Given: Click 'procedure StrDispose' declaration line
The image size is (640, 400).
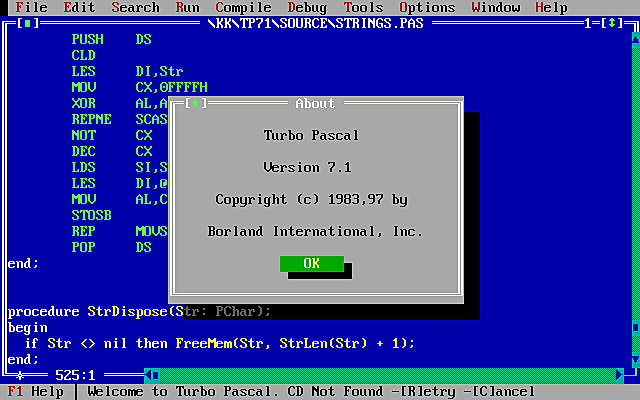Looking at the screenshot, I should tap(139, 311).
